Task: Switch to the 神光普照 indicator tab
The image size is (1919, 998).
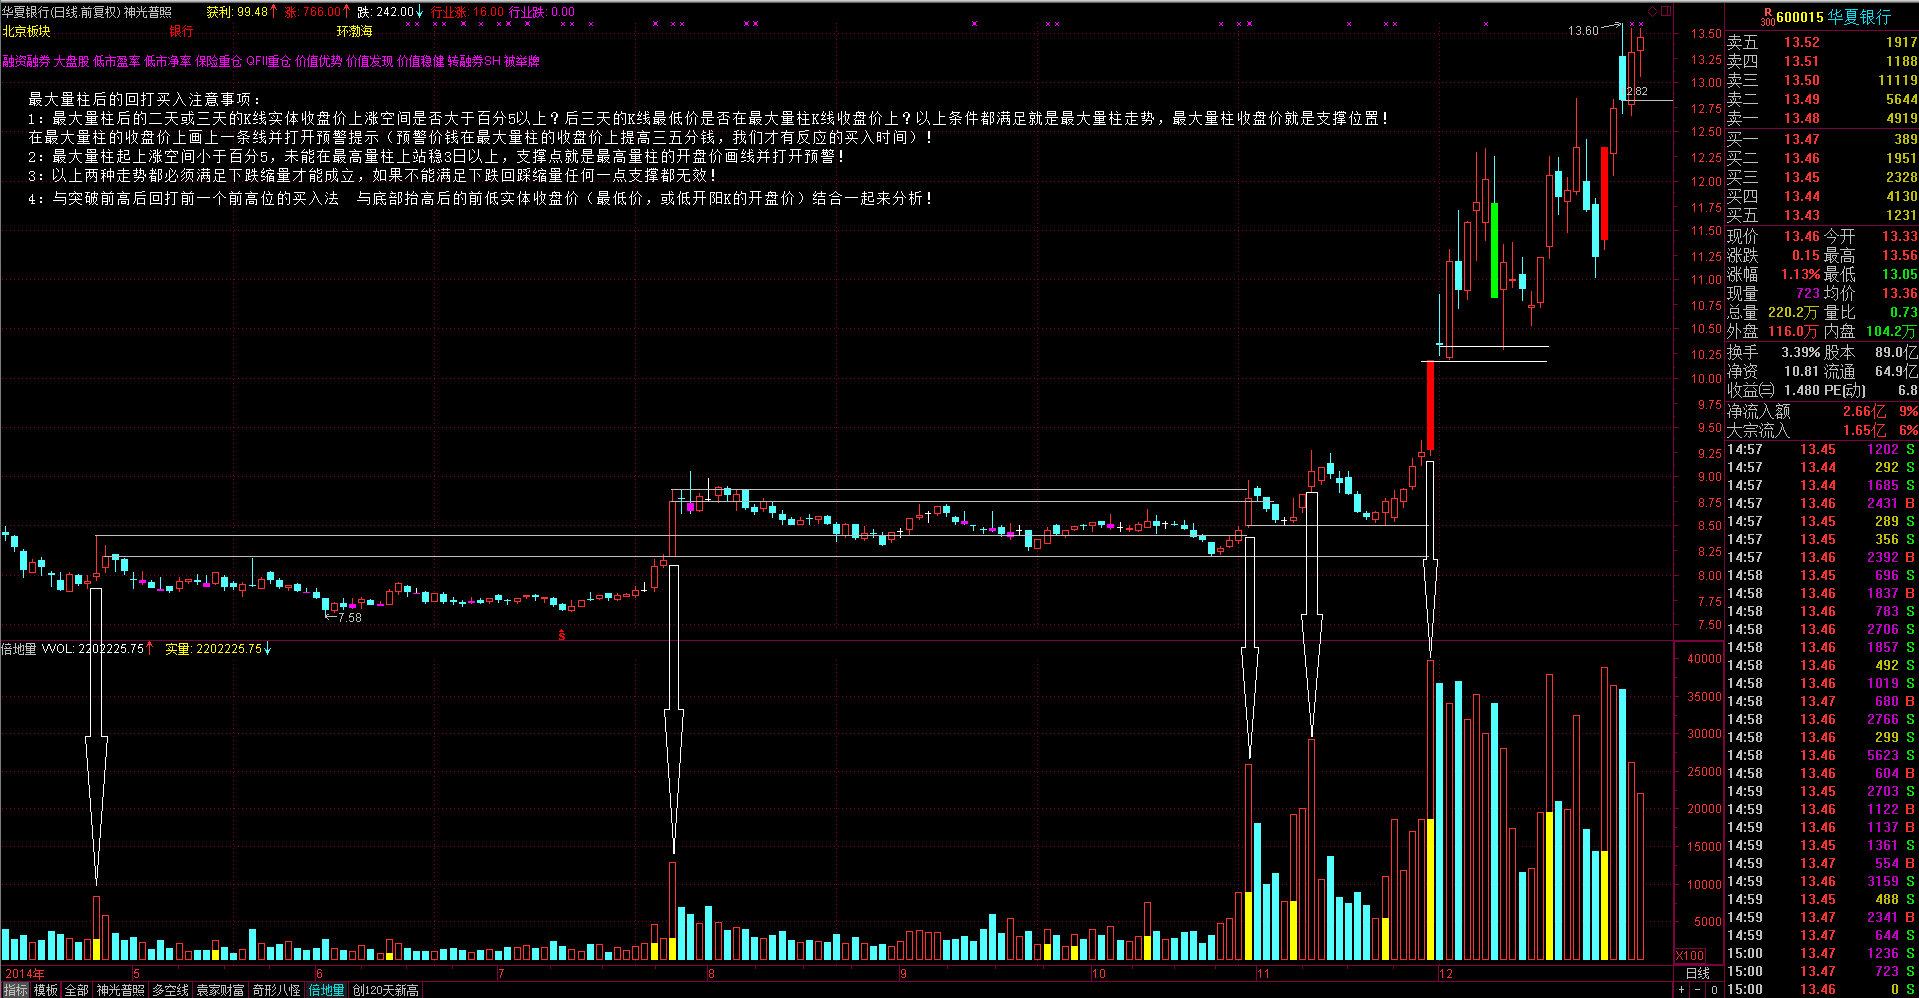Action: tap(121, 990)
